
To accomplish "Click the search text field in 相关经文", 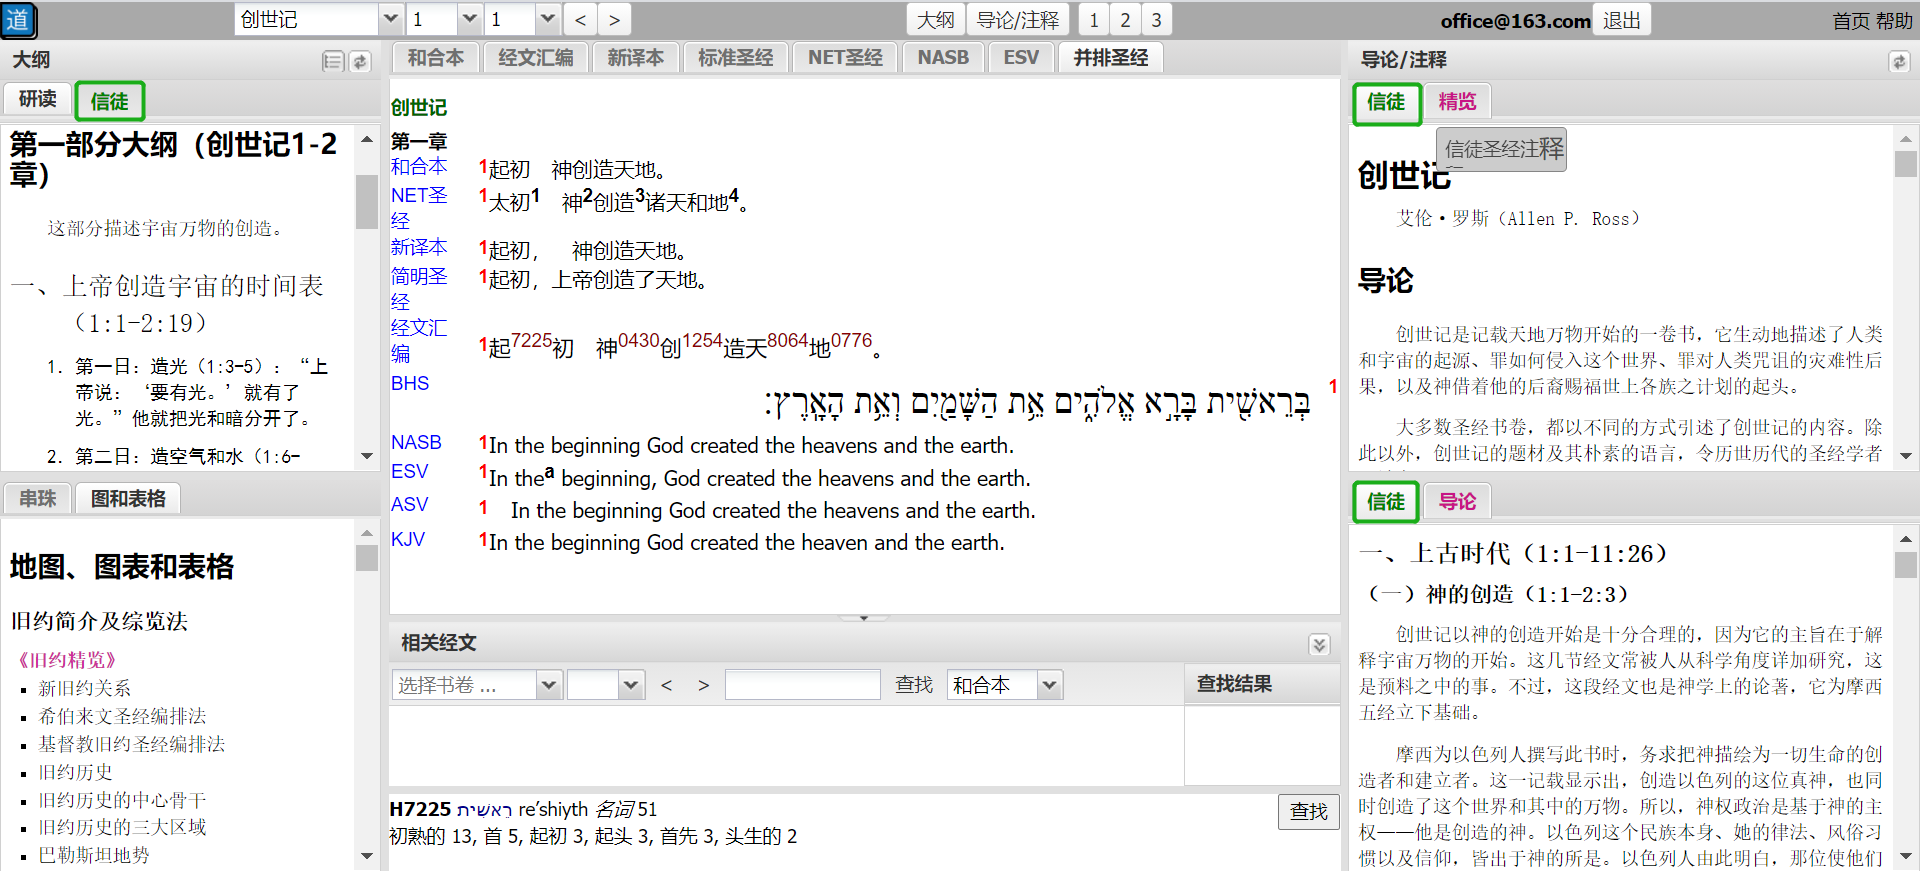I will [x=802, y=685].
